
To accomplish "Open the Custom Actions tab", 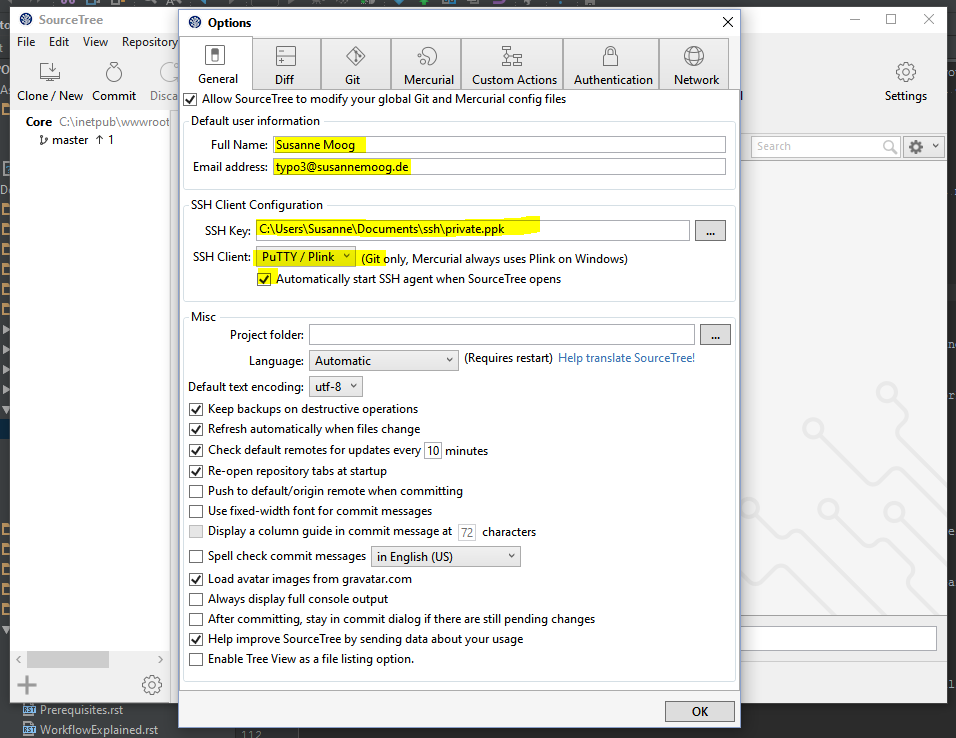I will [512, 64].
